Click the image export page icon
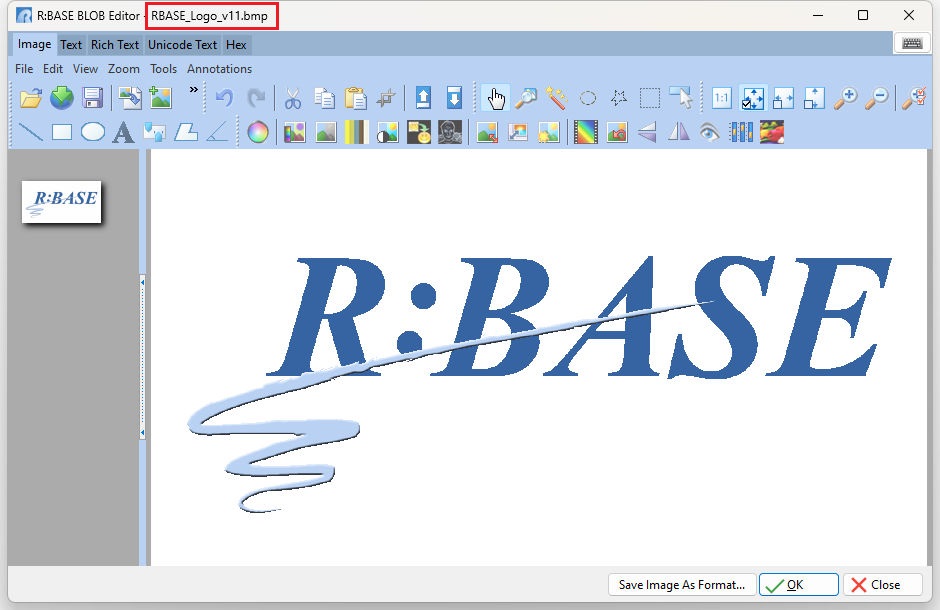940x610 pixels. pos(129,98)
